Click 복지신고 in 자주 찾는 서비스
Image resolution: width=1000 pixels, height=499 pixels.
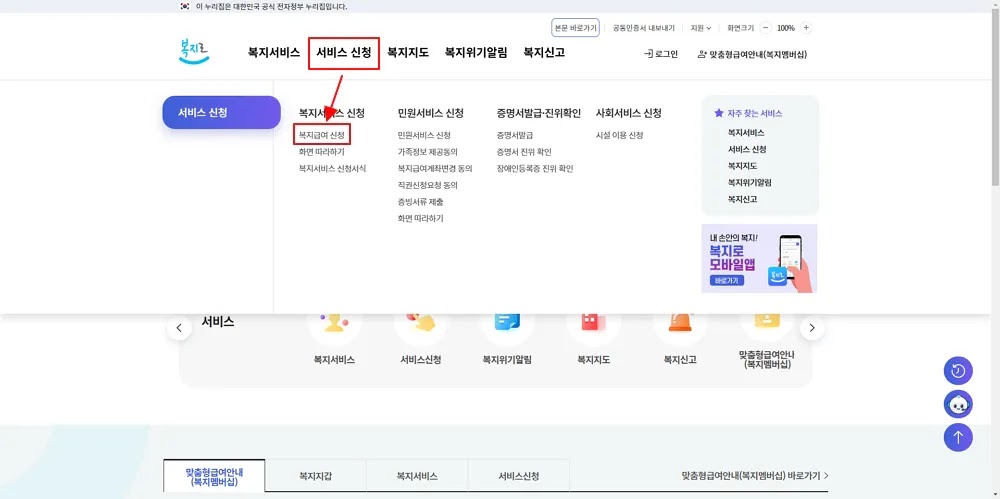pos(742,199)
